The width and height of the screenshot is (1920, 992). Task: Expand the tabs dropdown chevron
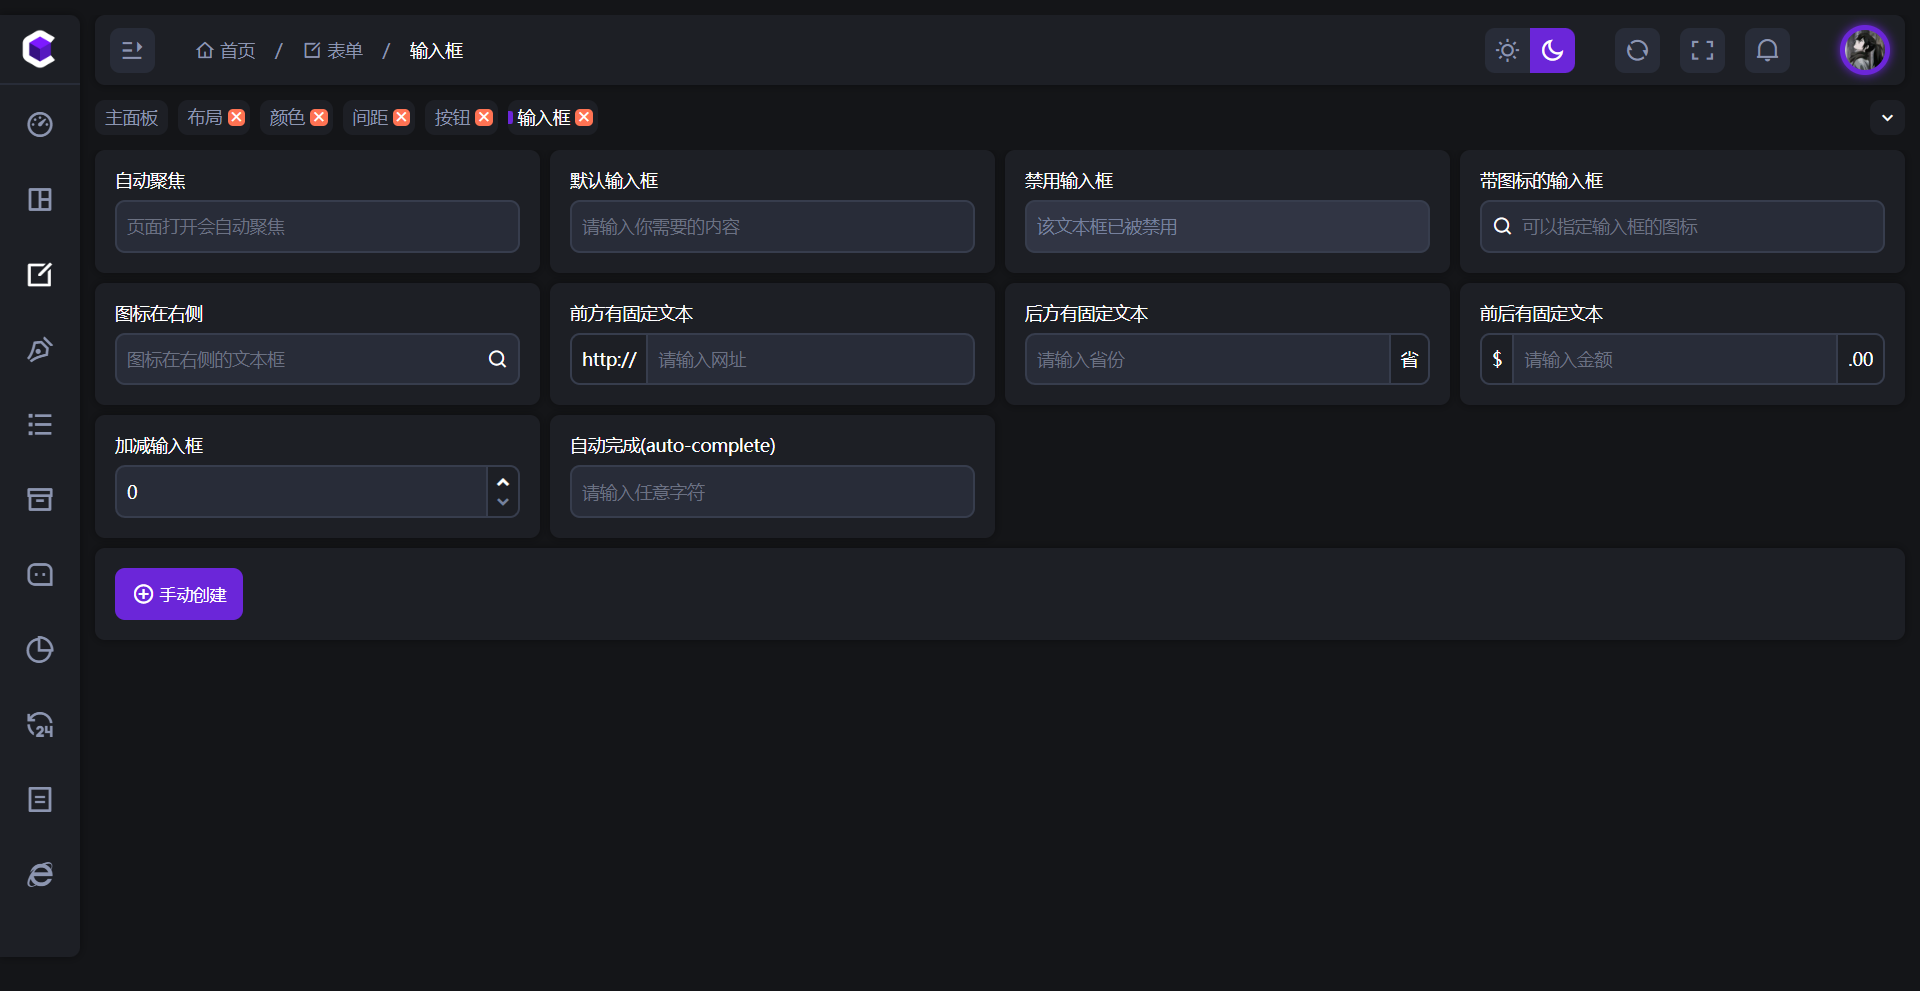(1887, 118)
